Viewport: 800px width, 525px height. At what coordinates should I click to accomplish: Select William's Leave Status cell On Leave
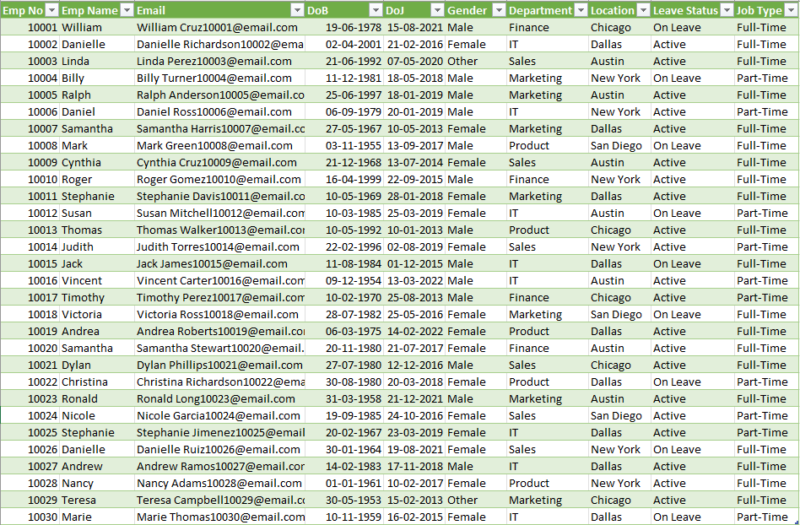(693, 28)
